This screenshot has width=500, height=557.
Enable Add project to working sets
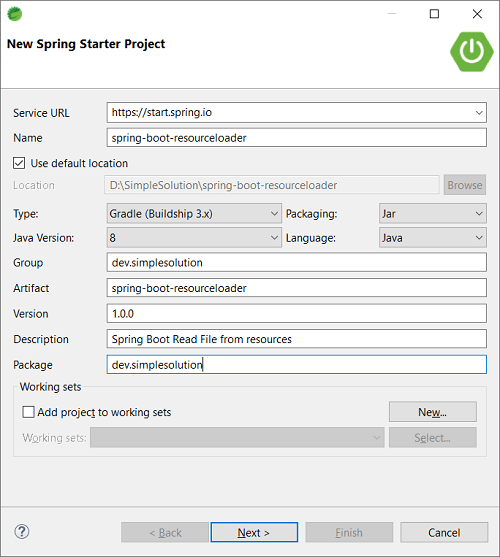[x=28, y=412]
